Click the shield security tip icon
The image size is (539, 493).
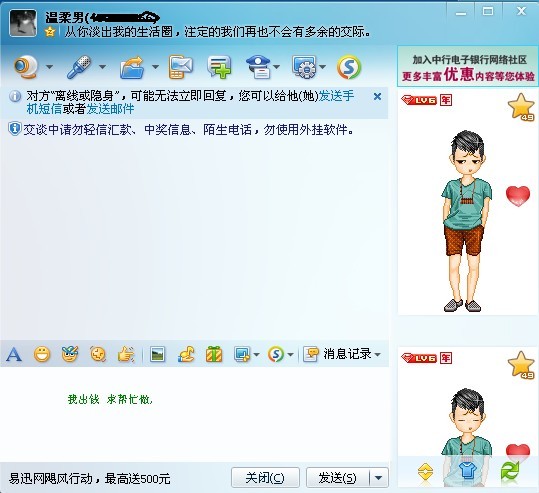pyautogui.click(x=15, y=129)
